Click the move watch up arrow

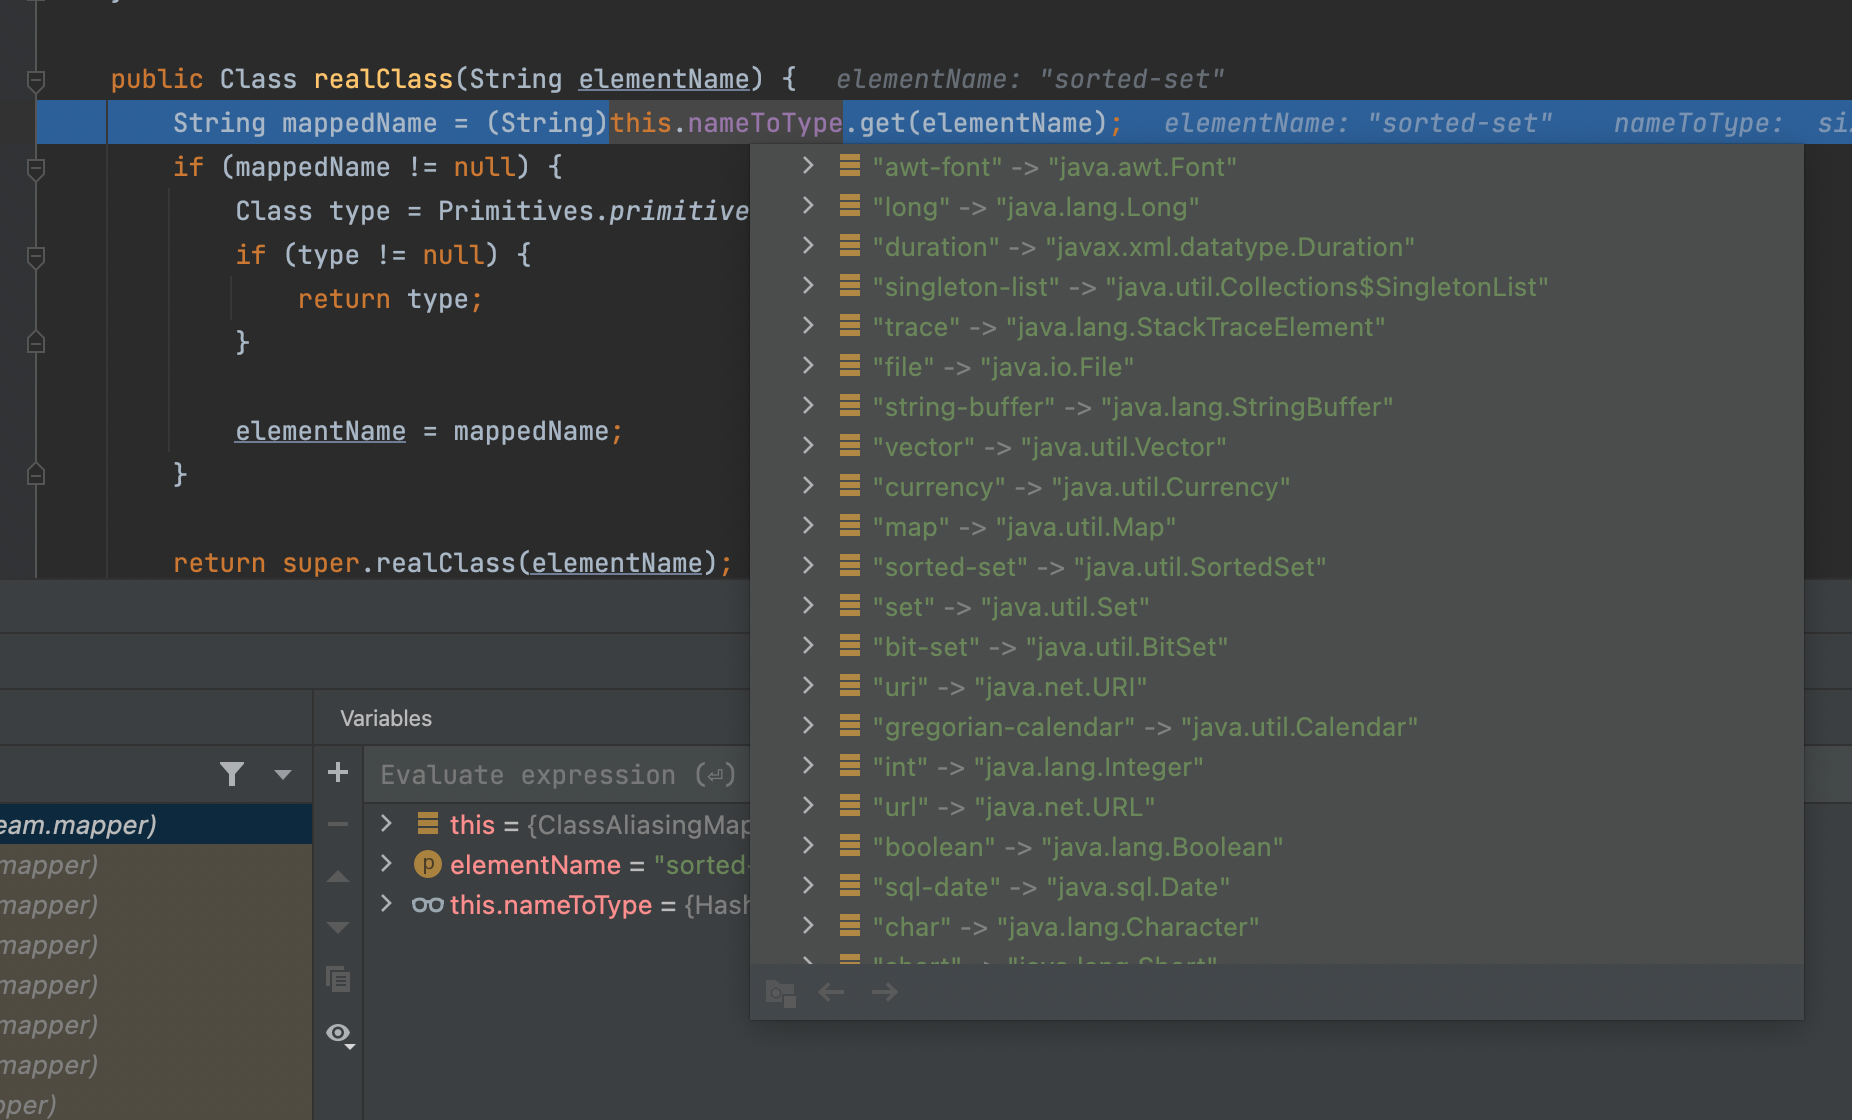click(338, 877)
